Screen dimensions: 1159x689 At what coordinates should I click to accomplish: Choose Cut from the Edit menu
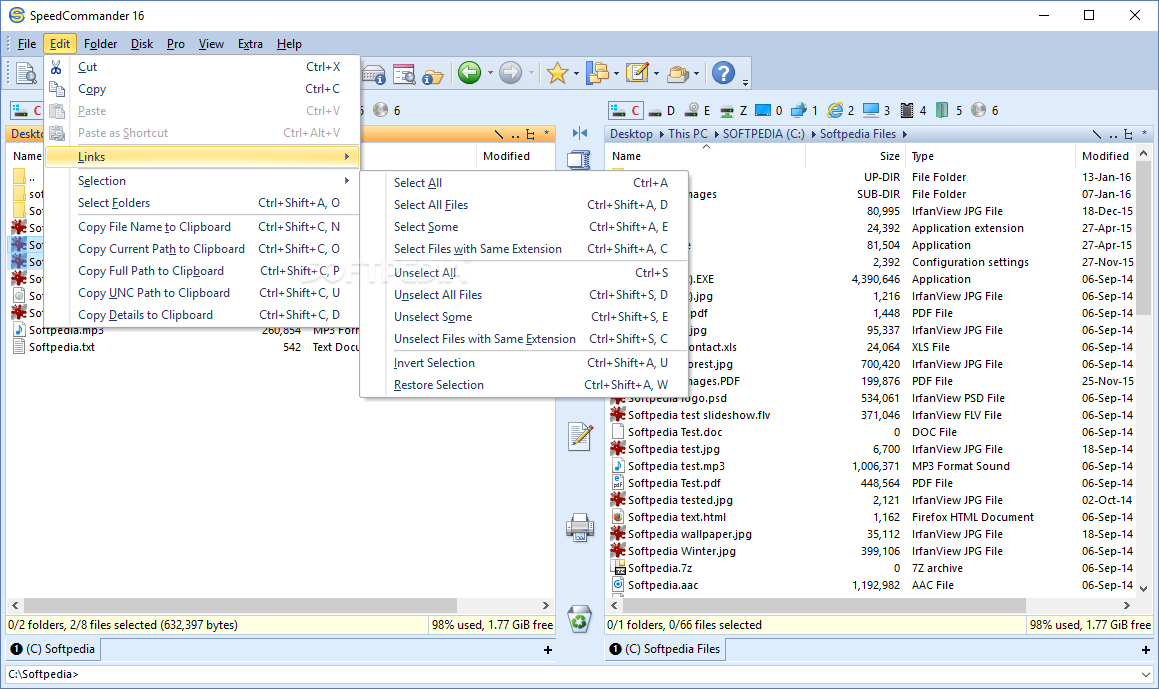point(203,67)
